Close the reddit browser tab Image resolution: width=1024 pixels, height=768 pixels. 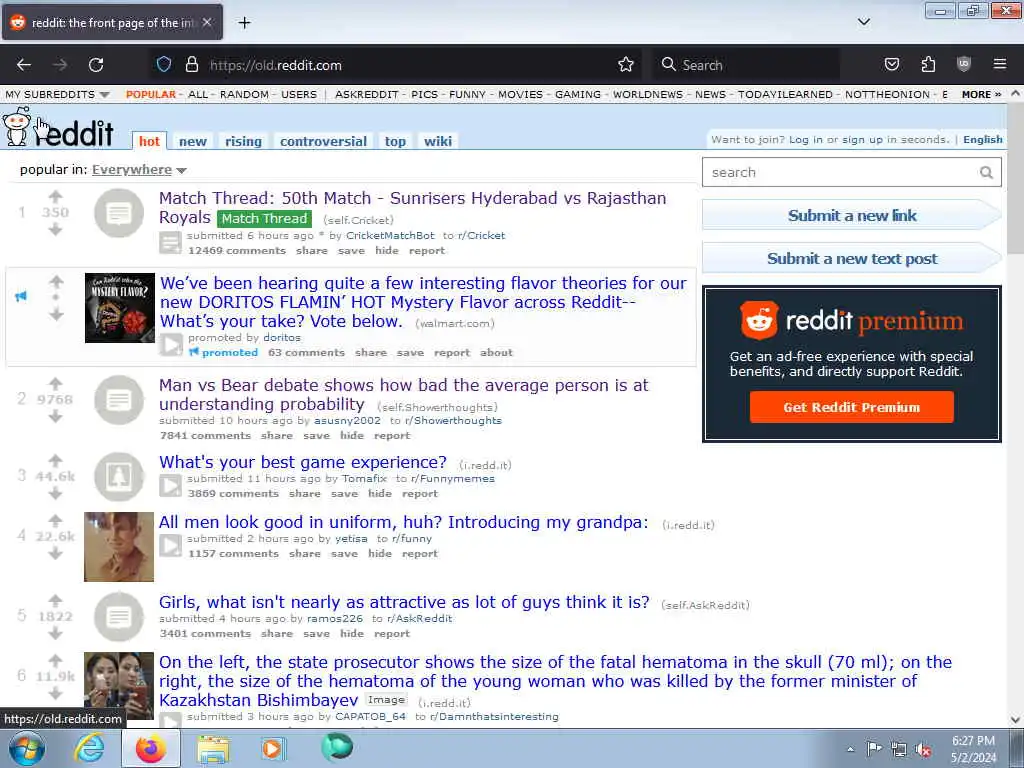(x=207, y=22)
